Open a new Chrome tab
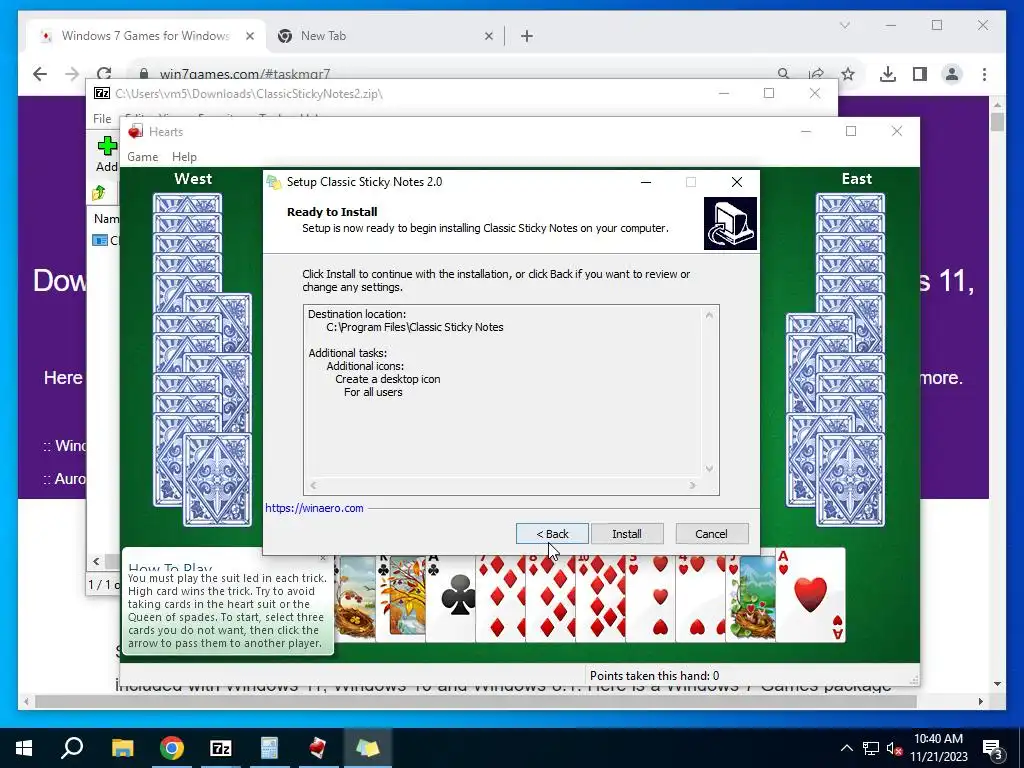1024x768 pixels. coord(527,37)
